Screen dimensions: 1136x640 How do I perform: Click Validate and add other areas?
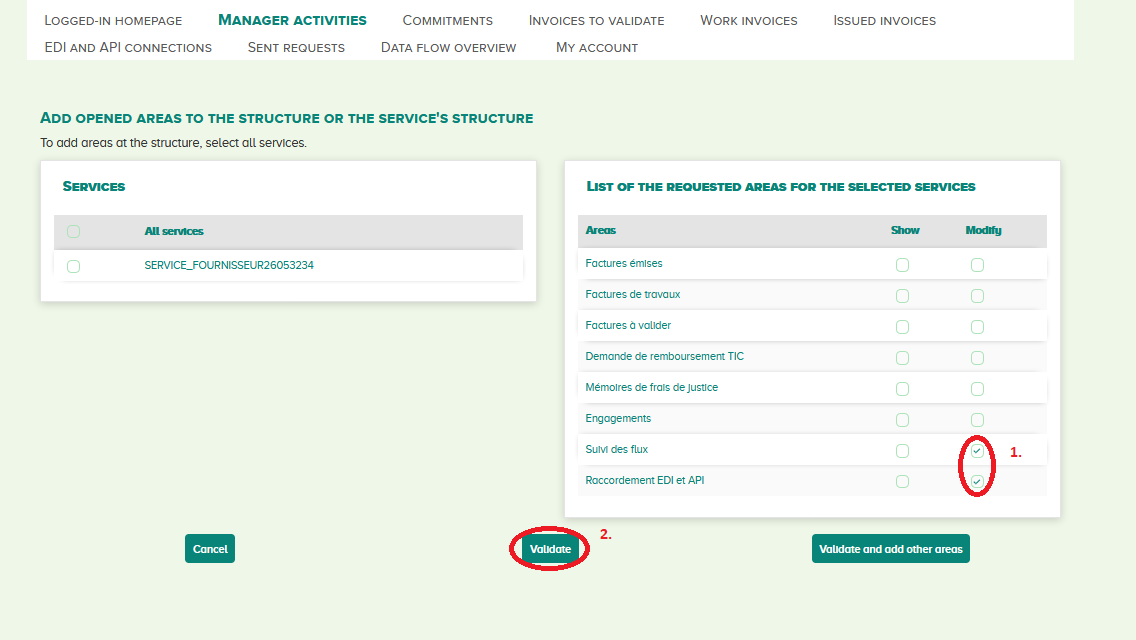pyautogui.click(x=890, y=549)
